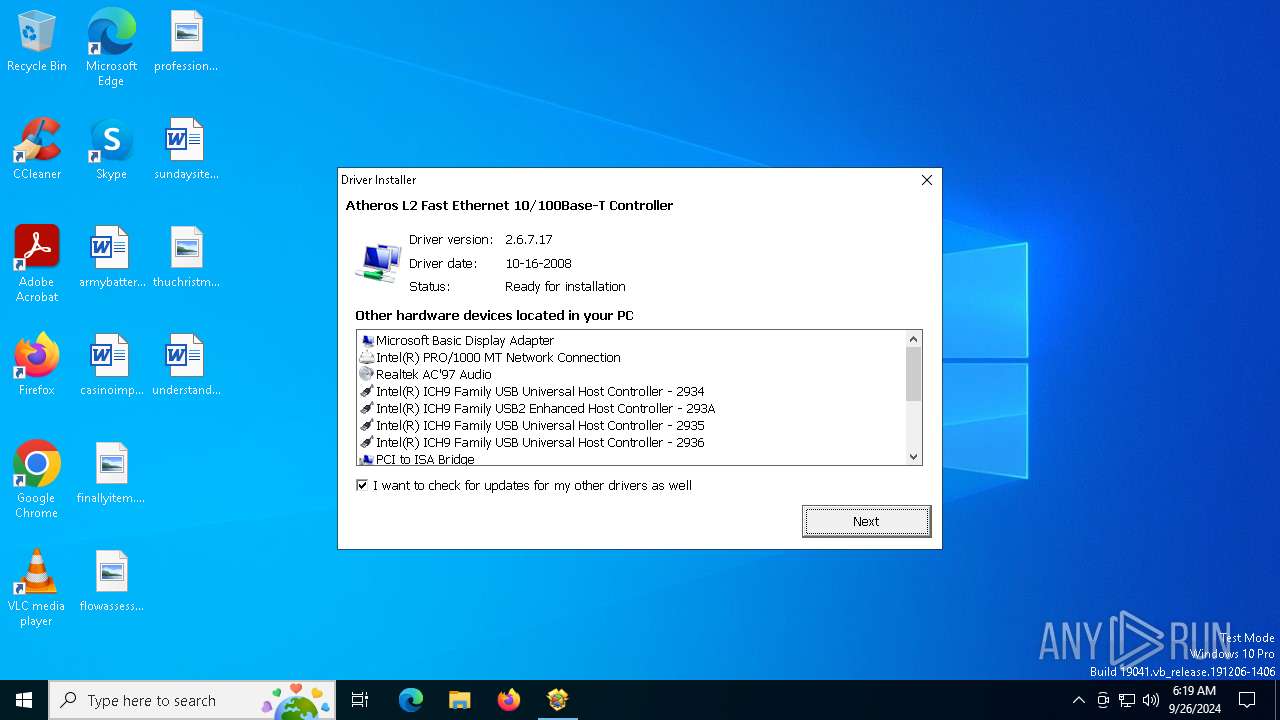1280x720 pixels.
Task: Select the profession... image file on desktop
Action: [x=186, y=42]
